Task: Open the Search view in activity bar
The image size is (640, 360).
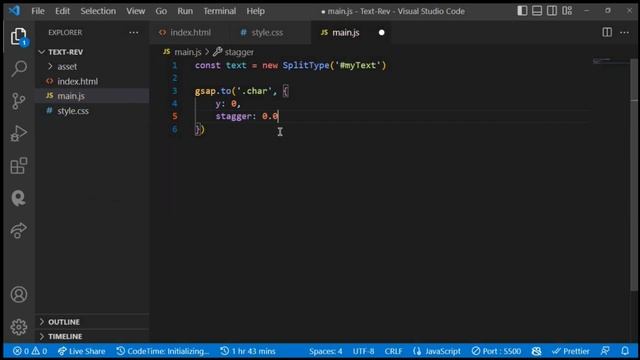Action: [x=19, y=69]
